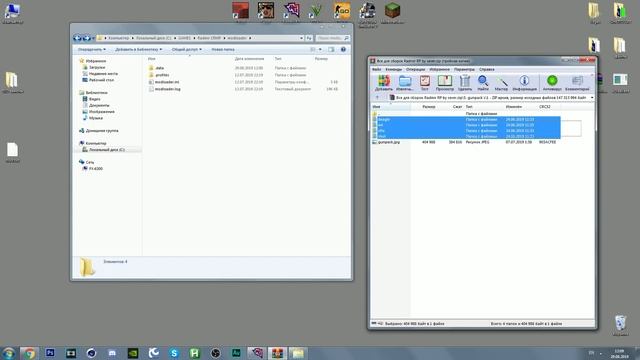Expand the WinRAR archive path dropdown
640x360 pixels.
tap(592, 98)
